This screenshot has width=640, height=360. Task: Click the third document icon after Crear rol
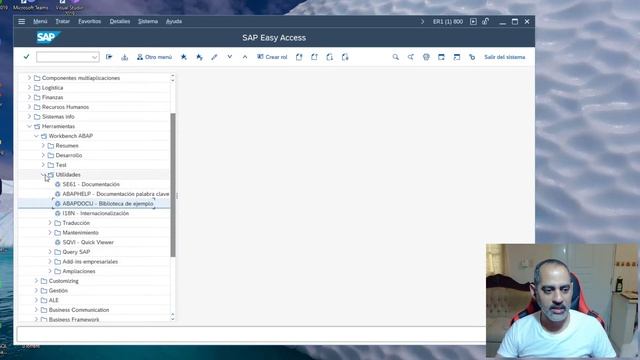pos(330,57)
